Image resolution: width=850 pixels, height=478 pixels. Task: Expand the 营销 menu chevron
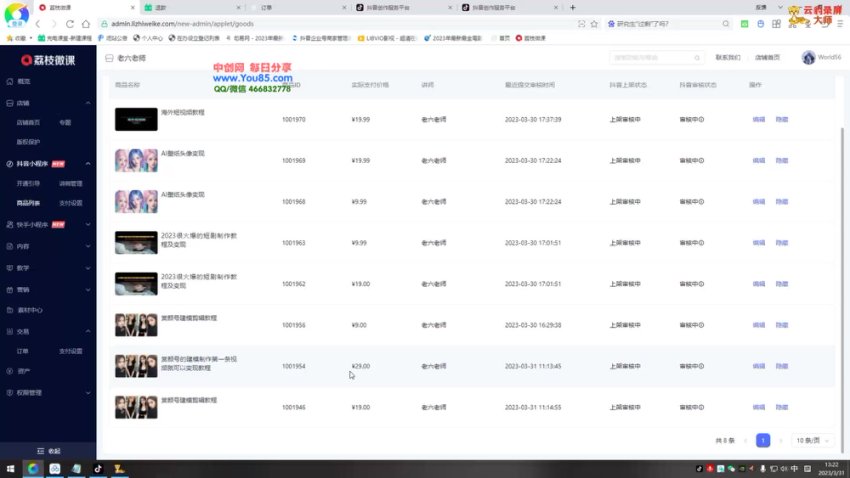click(88, 290)
